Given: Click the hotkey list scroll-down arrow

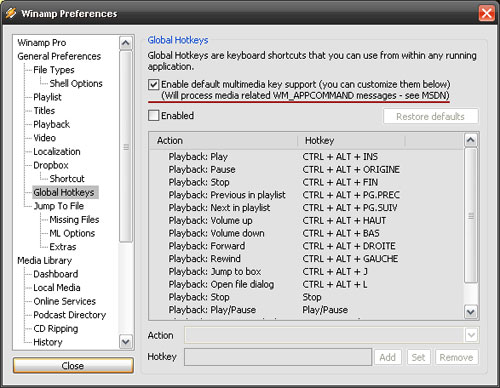Looking at the screenshot, I should click(470, 312).
